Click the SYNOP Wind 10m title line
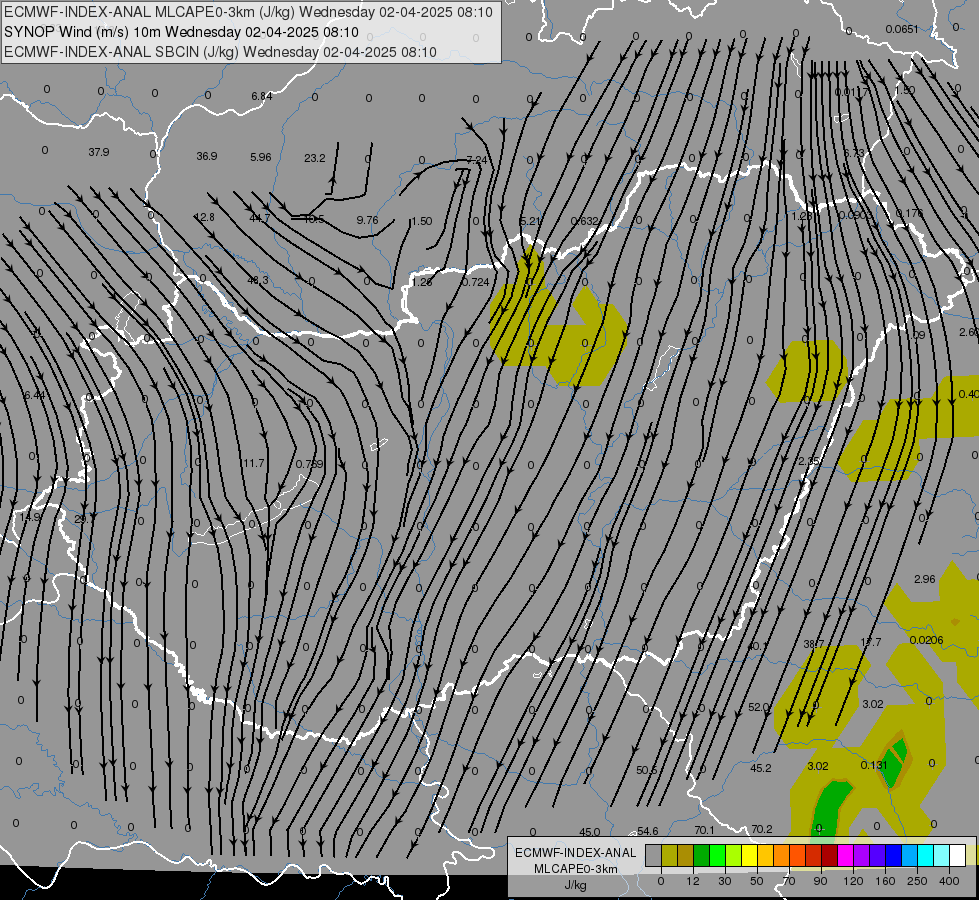 pos(181,32)
